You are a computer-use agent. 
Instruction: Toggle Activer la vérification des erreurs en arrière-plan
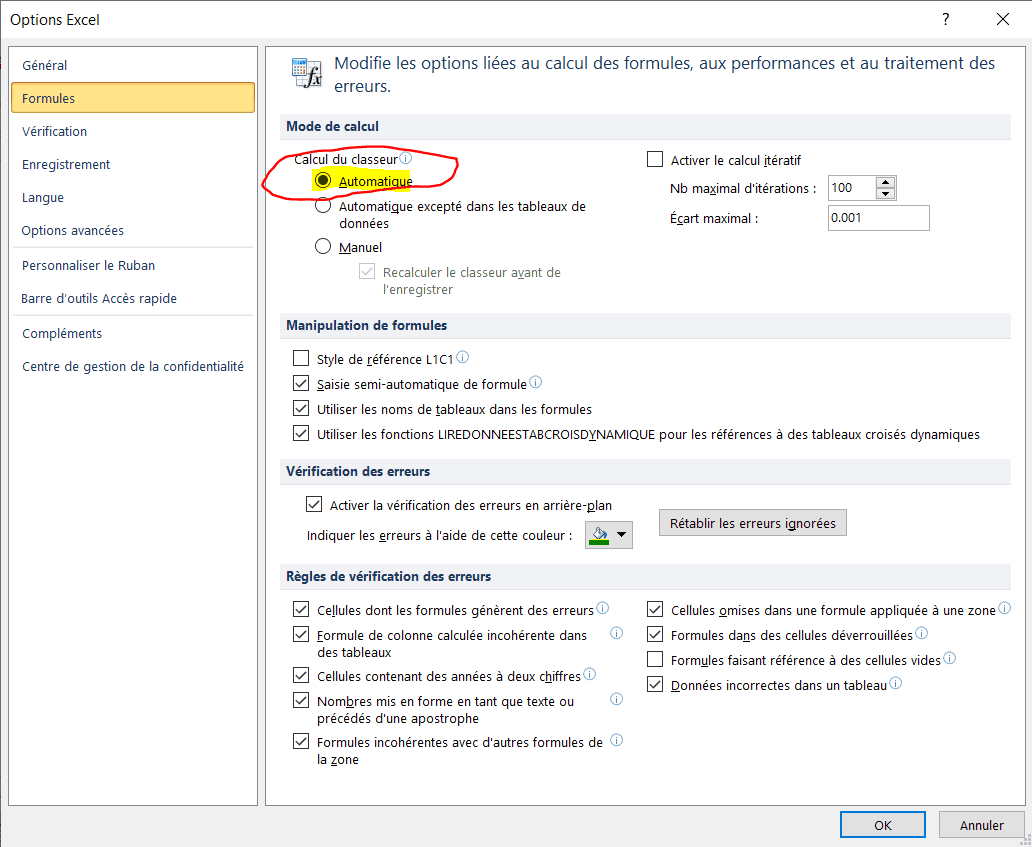pyautogui.click(x=314, y=505)
